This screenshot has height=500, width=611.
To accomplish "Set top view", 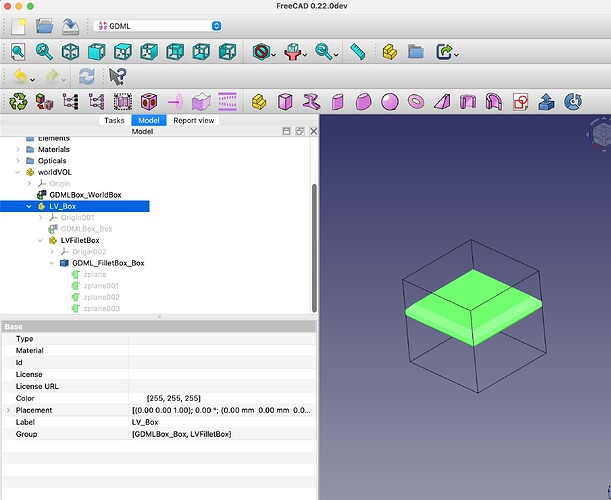I will pos(123,51).
